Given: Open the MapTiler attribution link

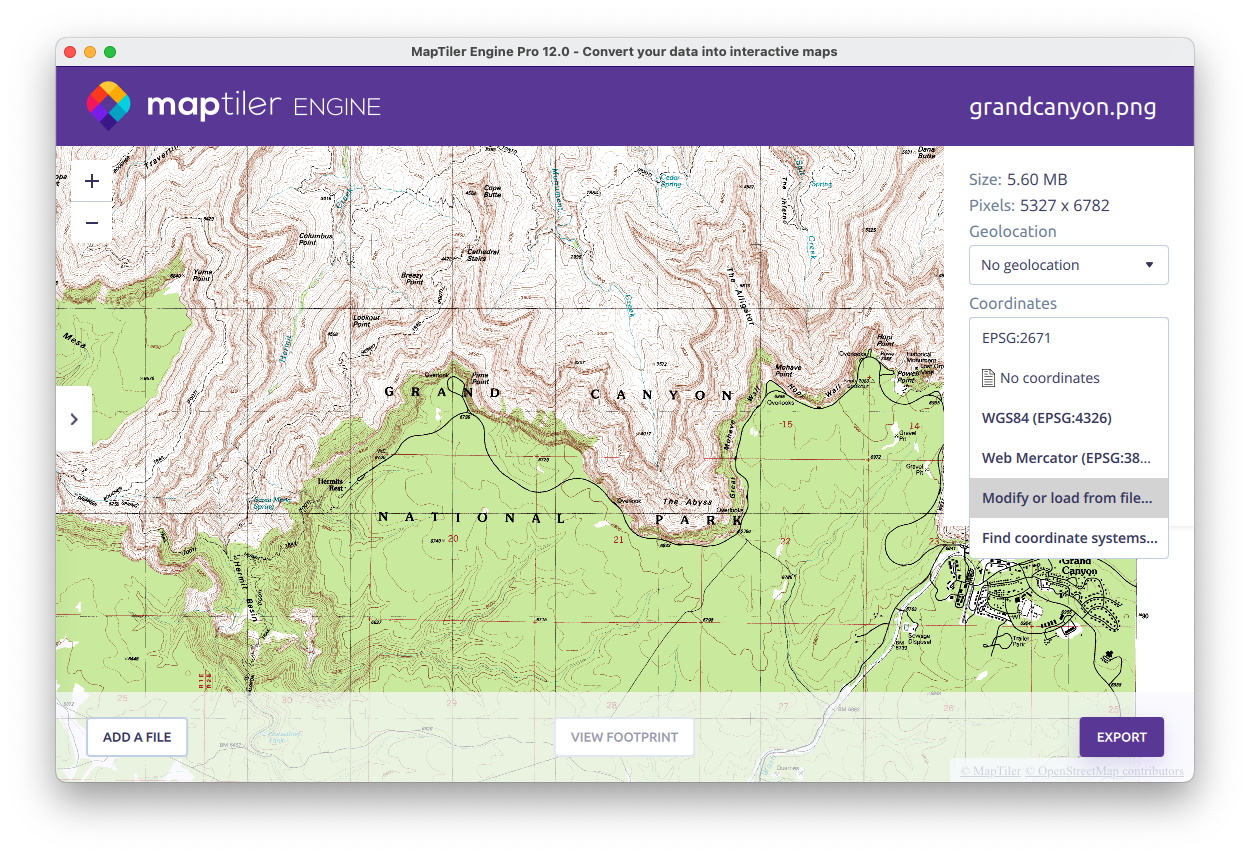Looking at the screenshot, I should pyautogui.click(x=990, y=771).
